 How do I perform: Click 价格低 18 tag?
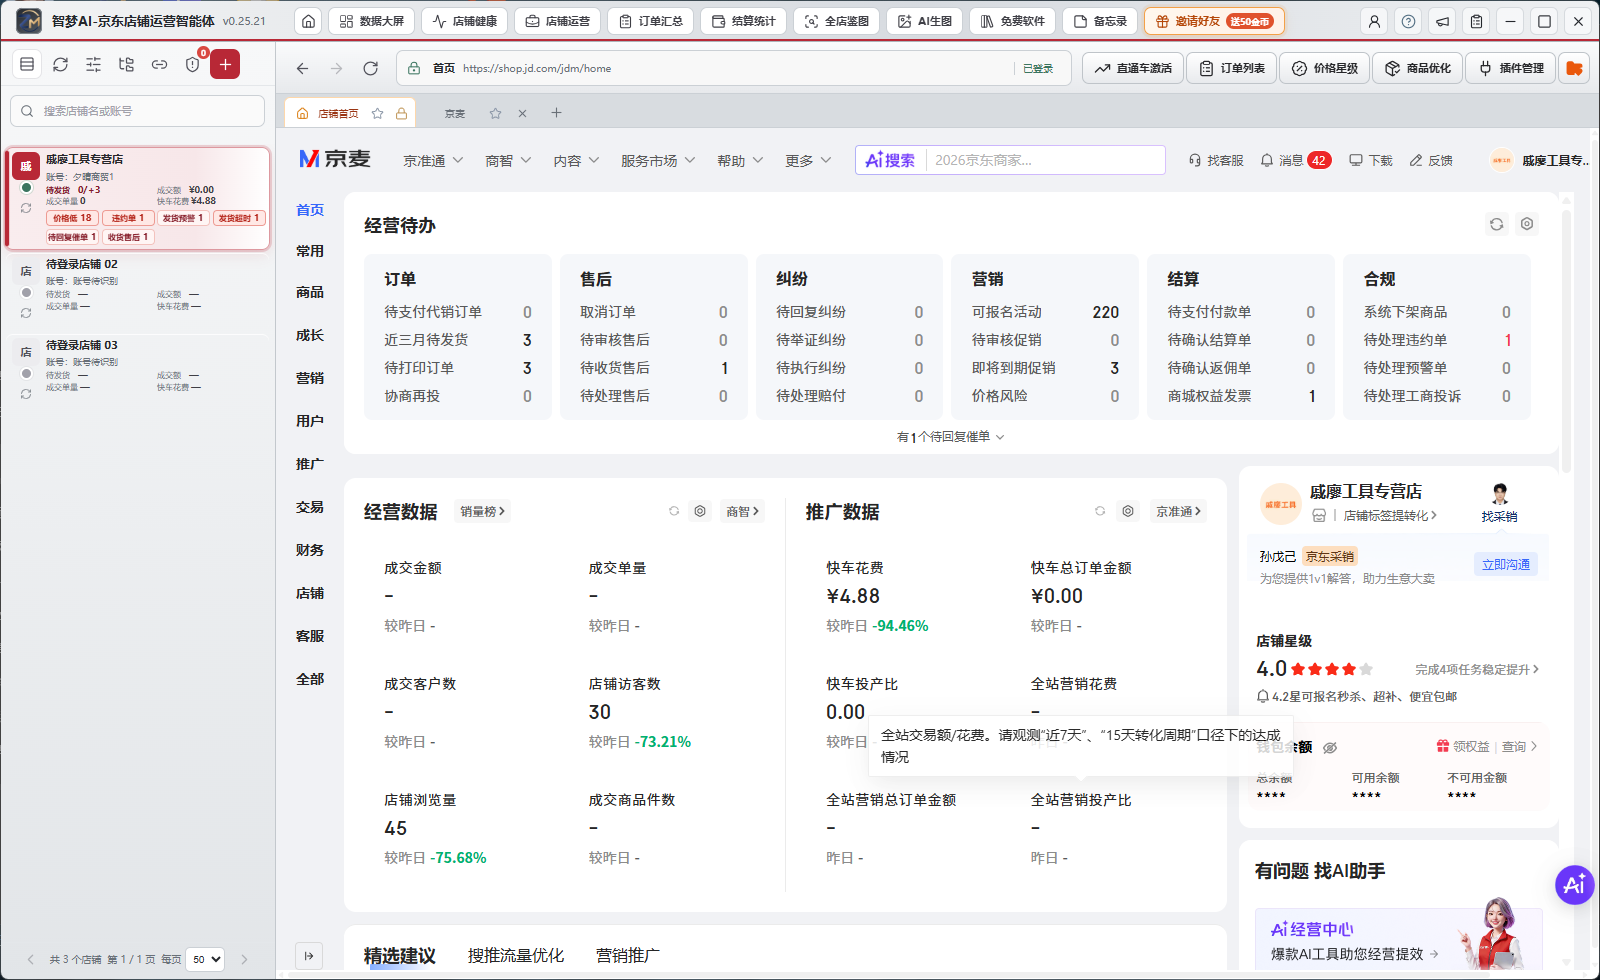click(72, 218)
